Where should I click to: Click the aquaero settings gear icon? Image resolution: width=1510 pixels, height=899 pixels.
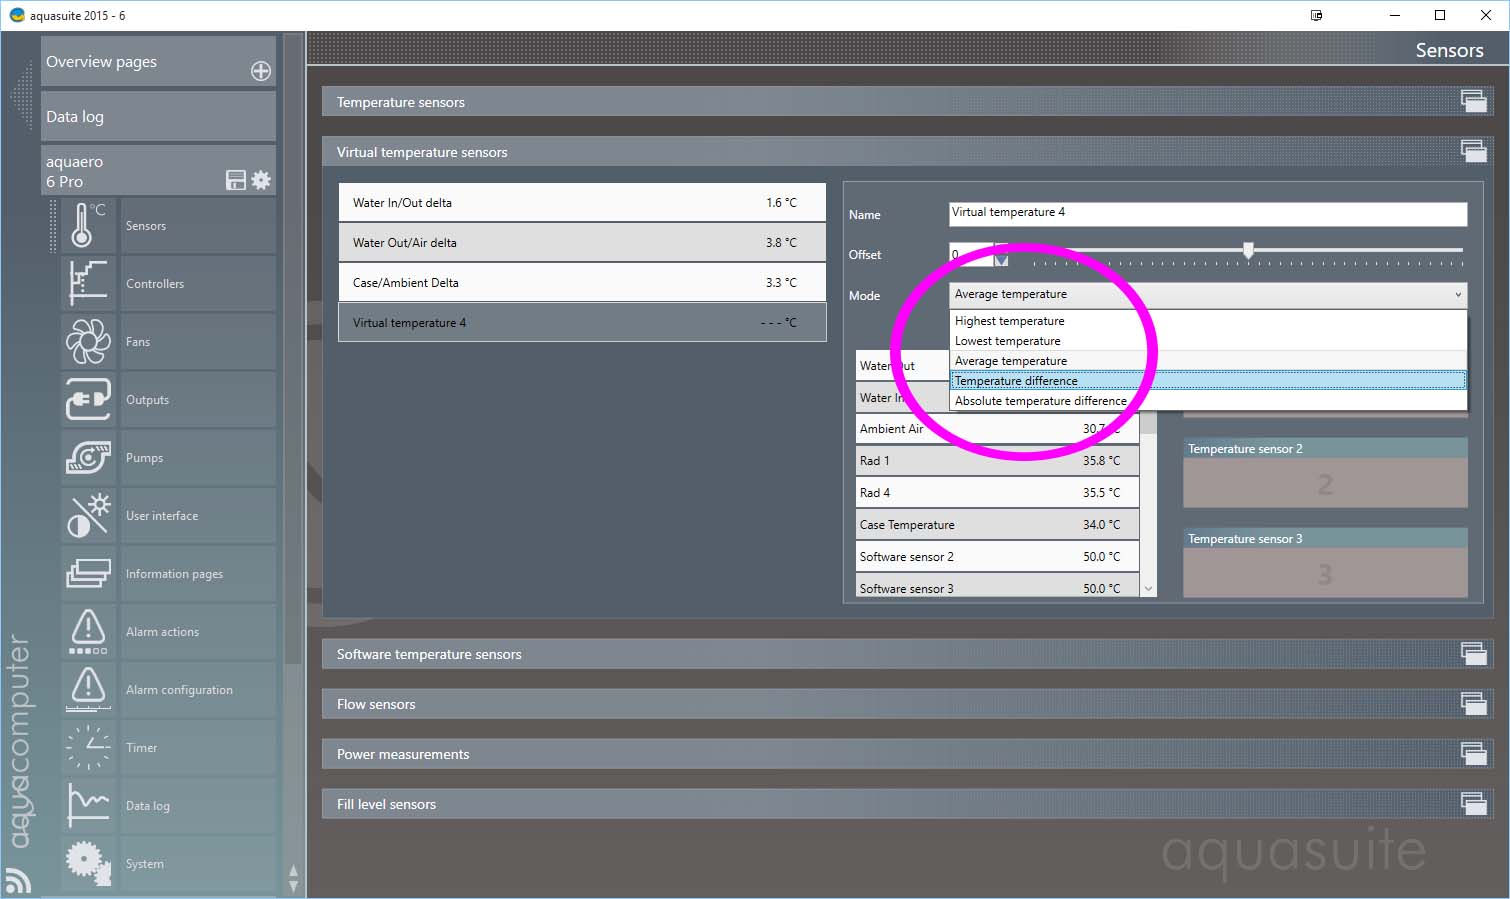(x=261, y=180)
